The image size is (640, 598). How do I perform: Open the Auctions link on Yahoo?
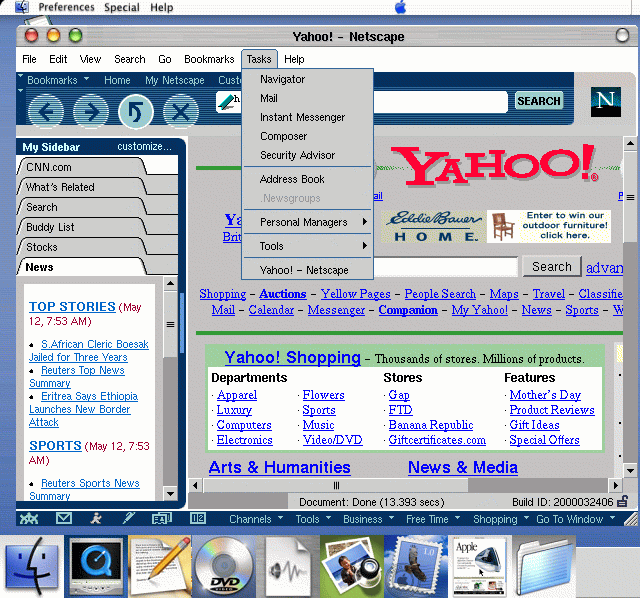pyautogui.click(x=283, y=294)
